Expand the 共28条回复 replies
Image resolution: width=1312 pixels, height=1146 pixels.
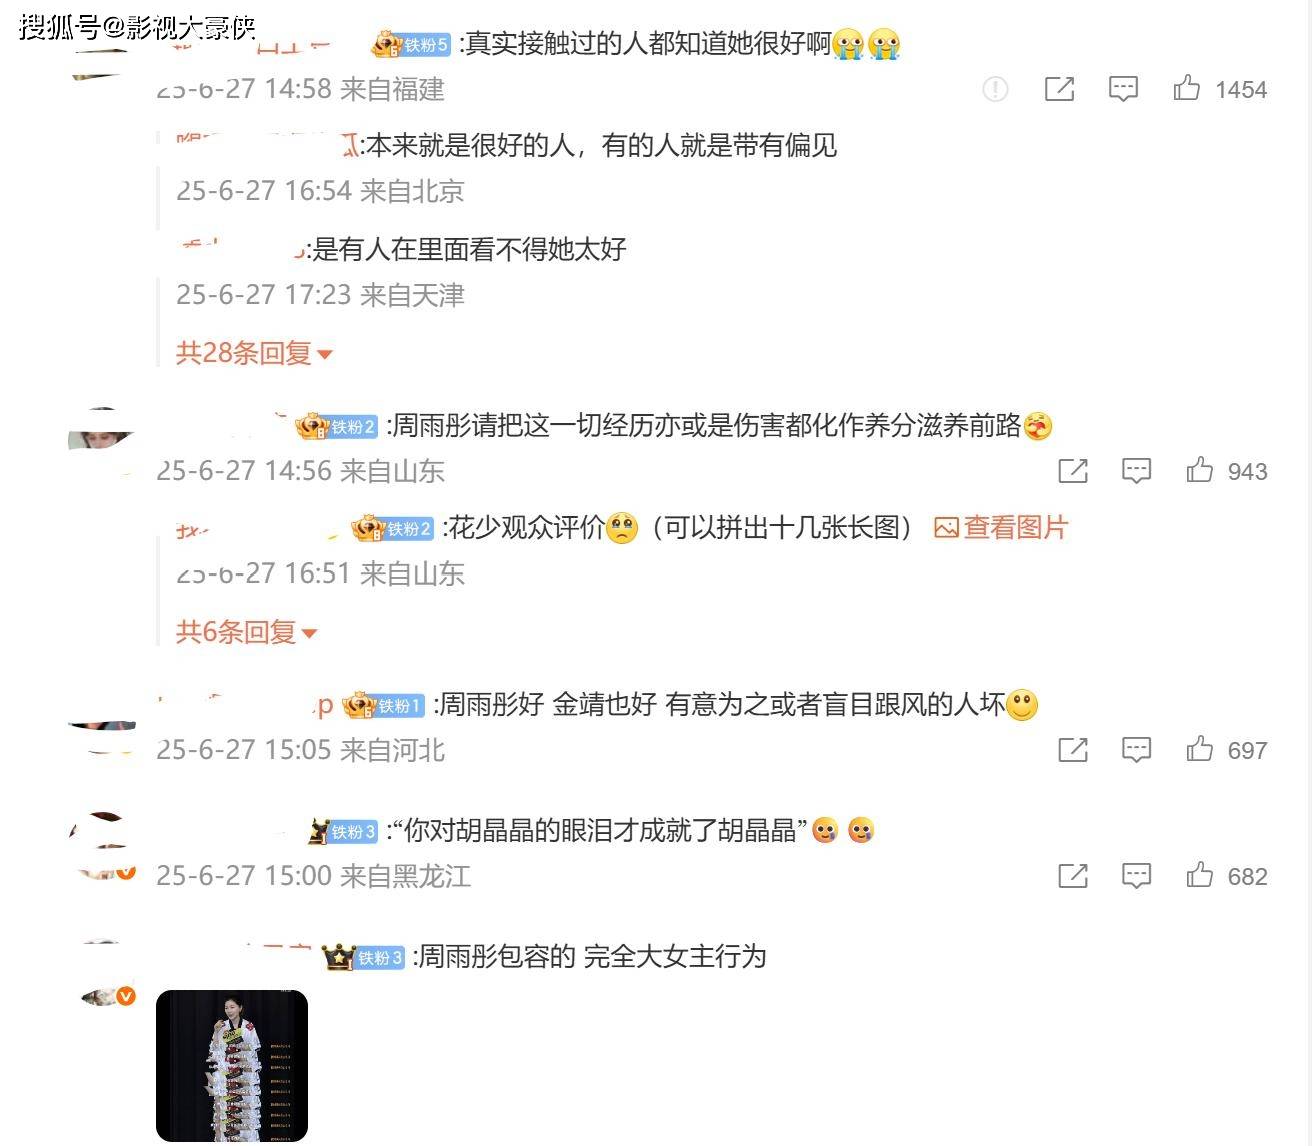pos(254,352)
